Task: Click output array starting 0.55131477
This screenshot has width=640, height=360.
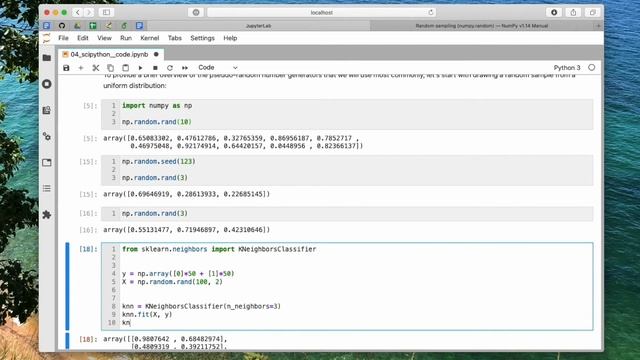Action: (x=187, y=230)
